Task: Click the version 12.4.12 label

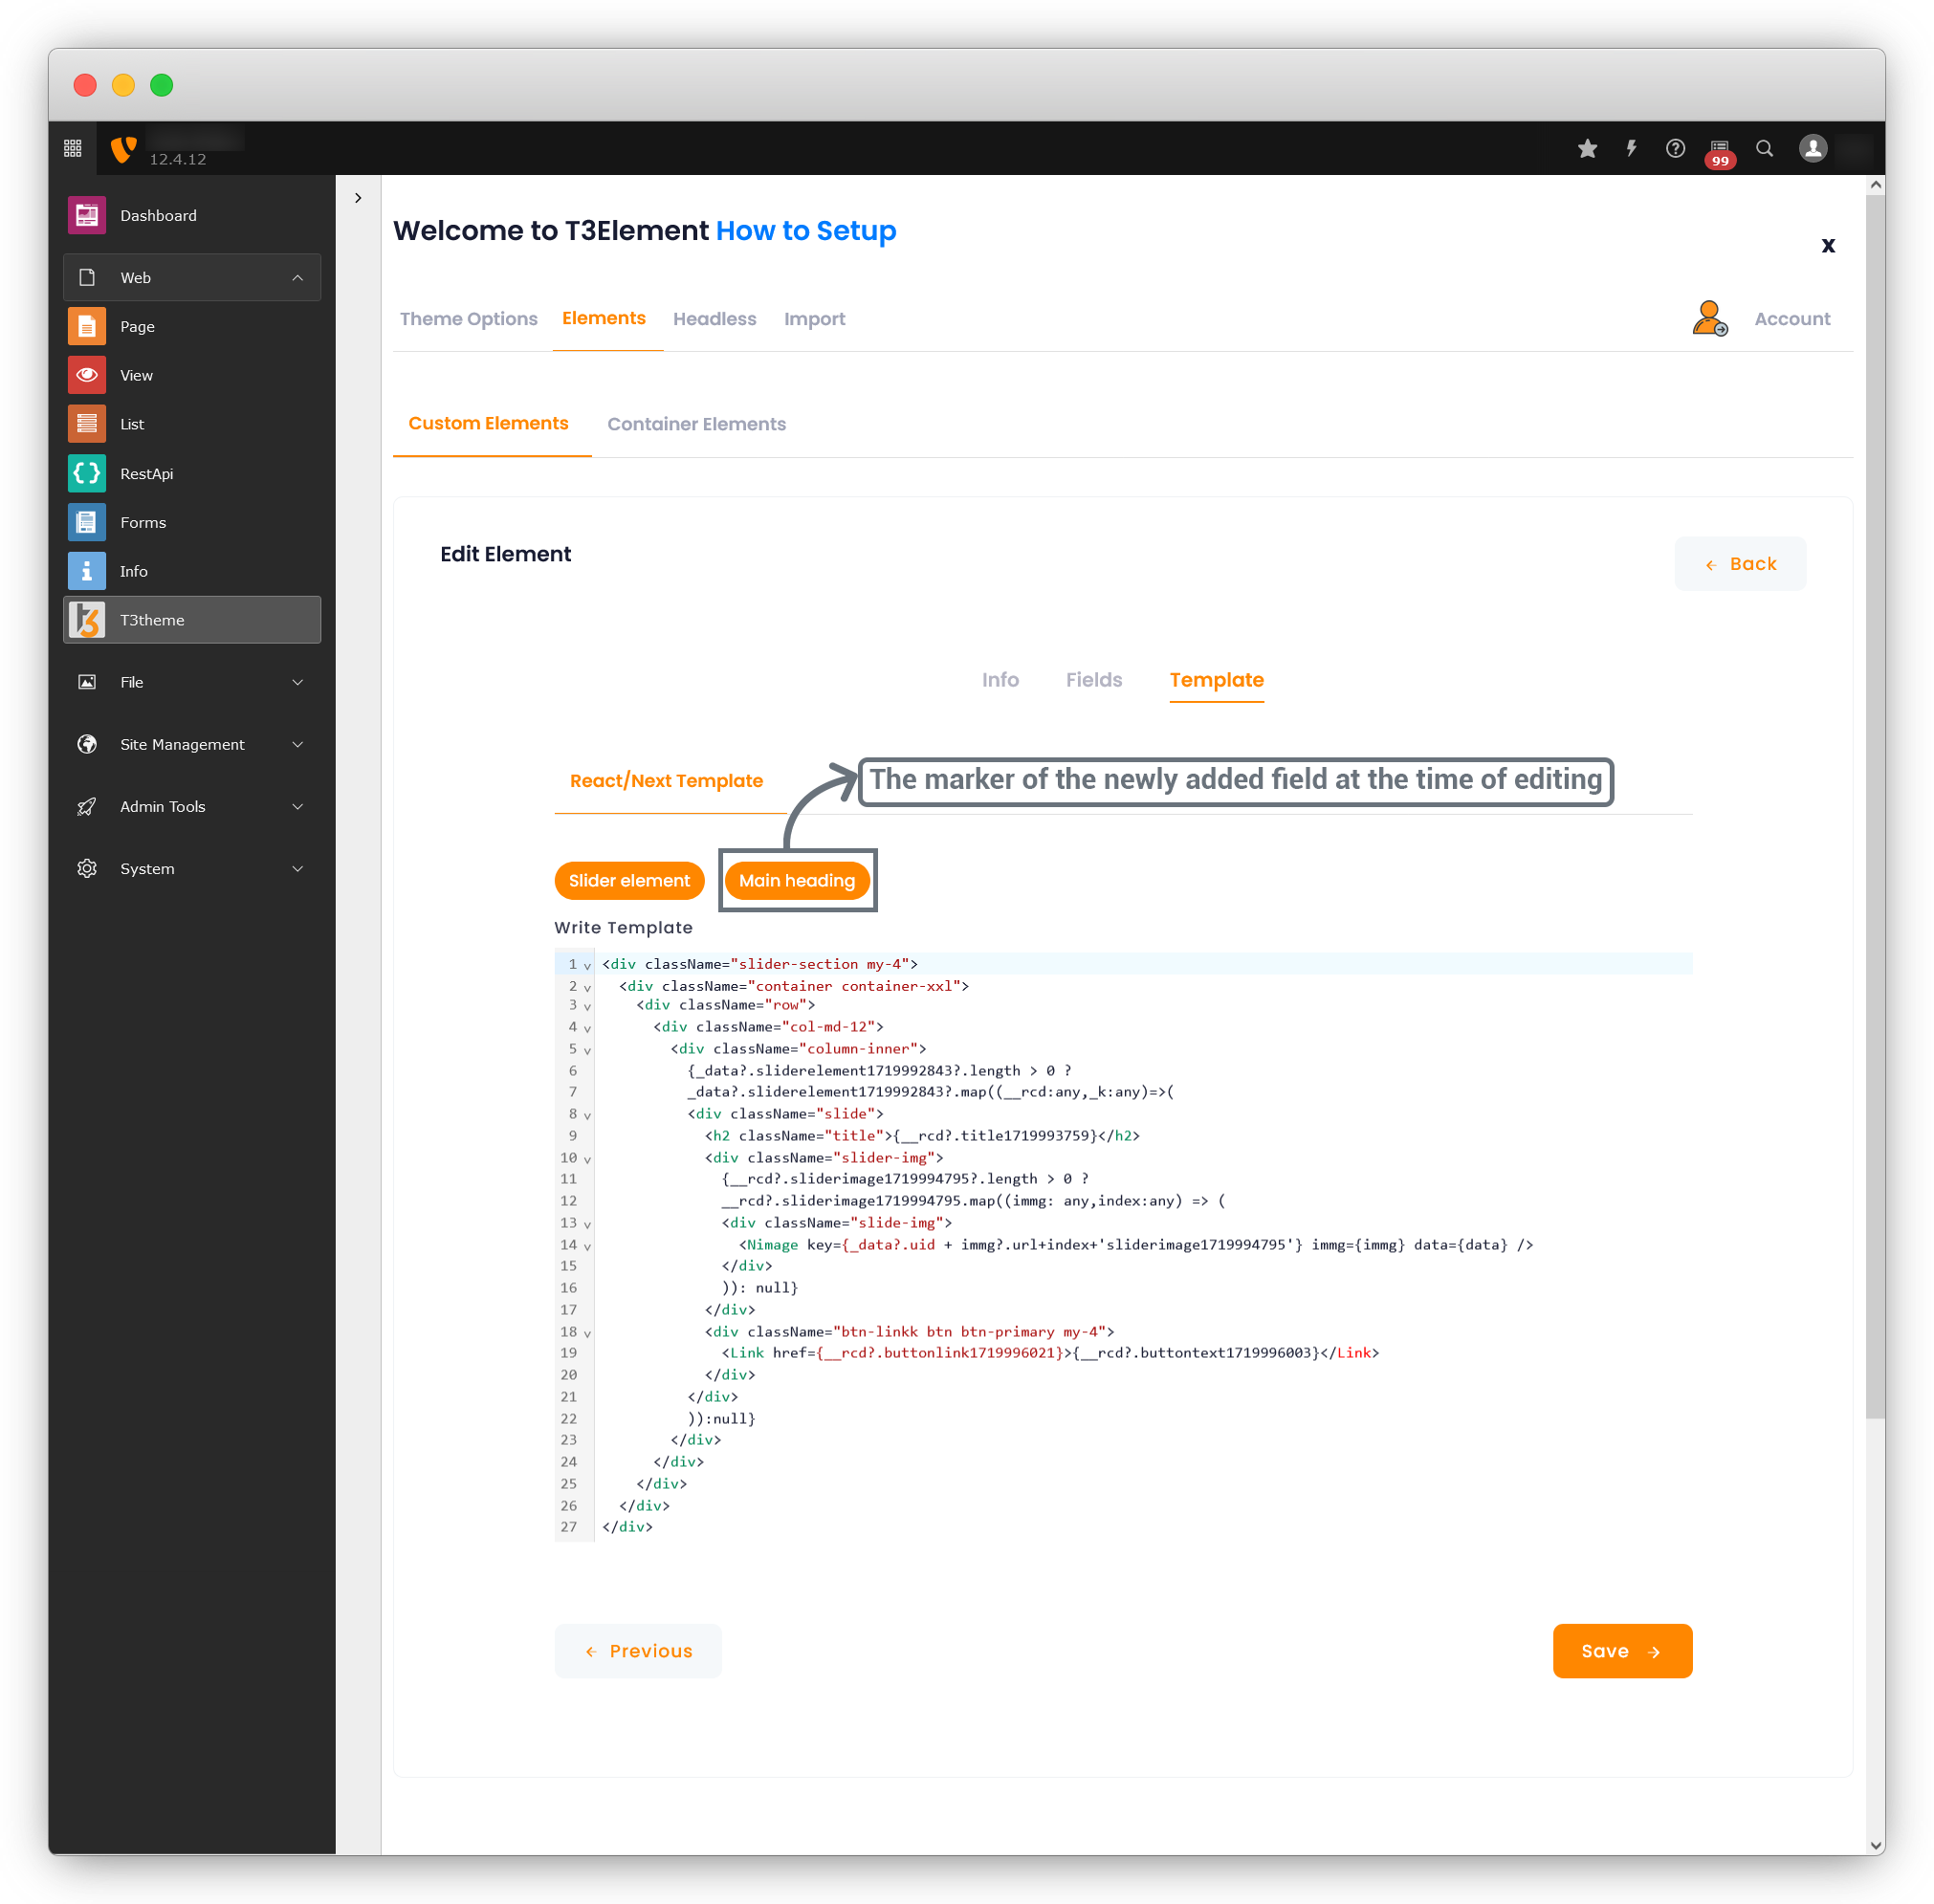Action: pos(178,159)
